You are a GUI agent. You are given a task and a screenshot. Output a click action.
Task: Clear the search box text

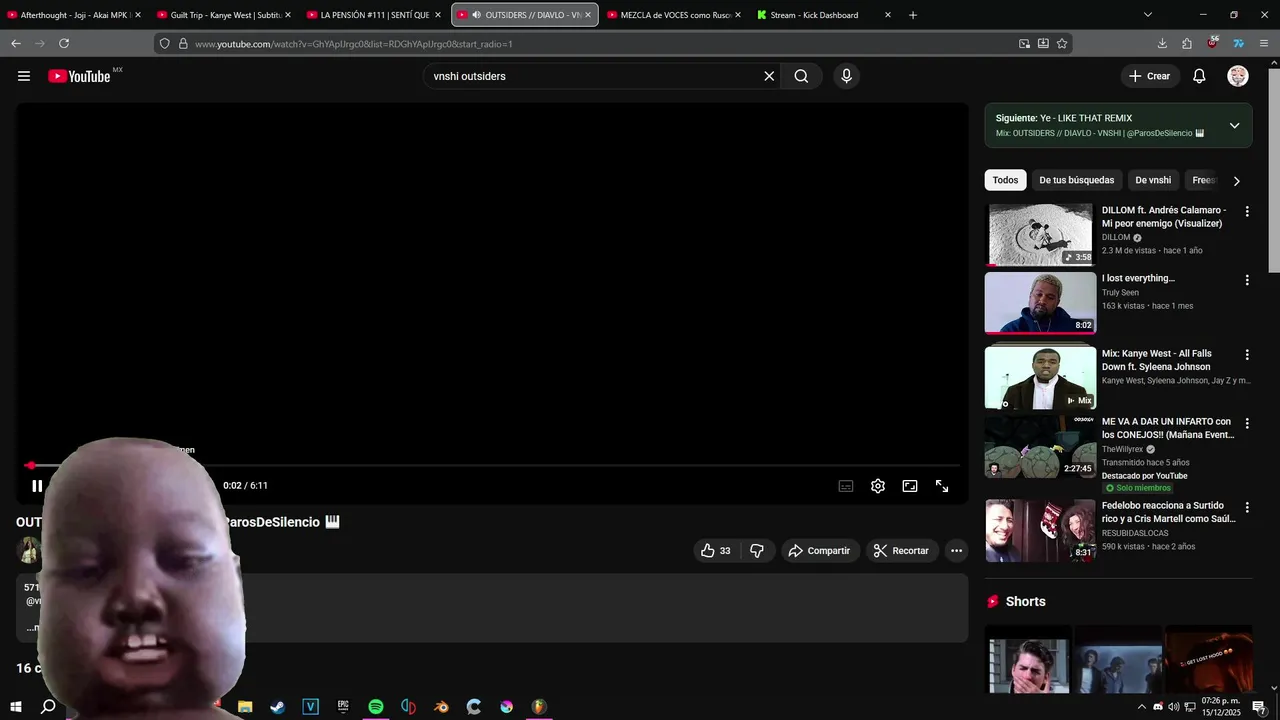(x=769, y=76)
